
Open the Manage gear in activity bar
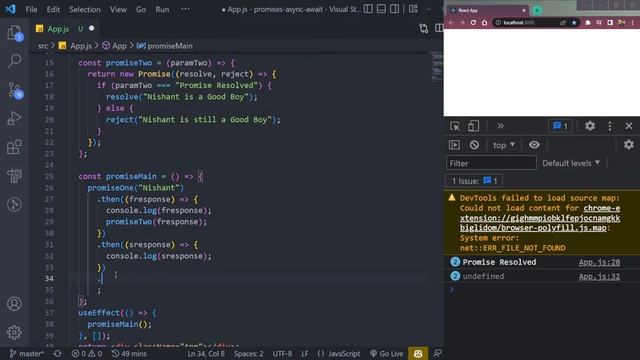click(x=14, y=332)
